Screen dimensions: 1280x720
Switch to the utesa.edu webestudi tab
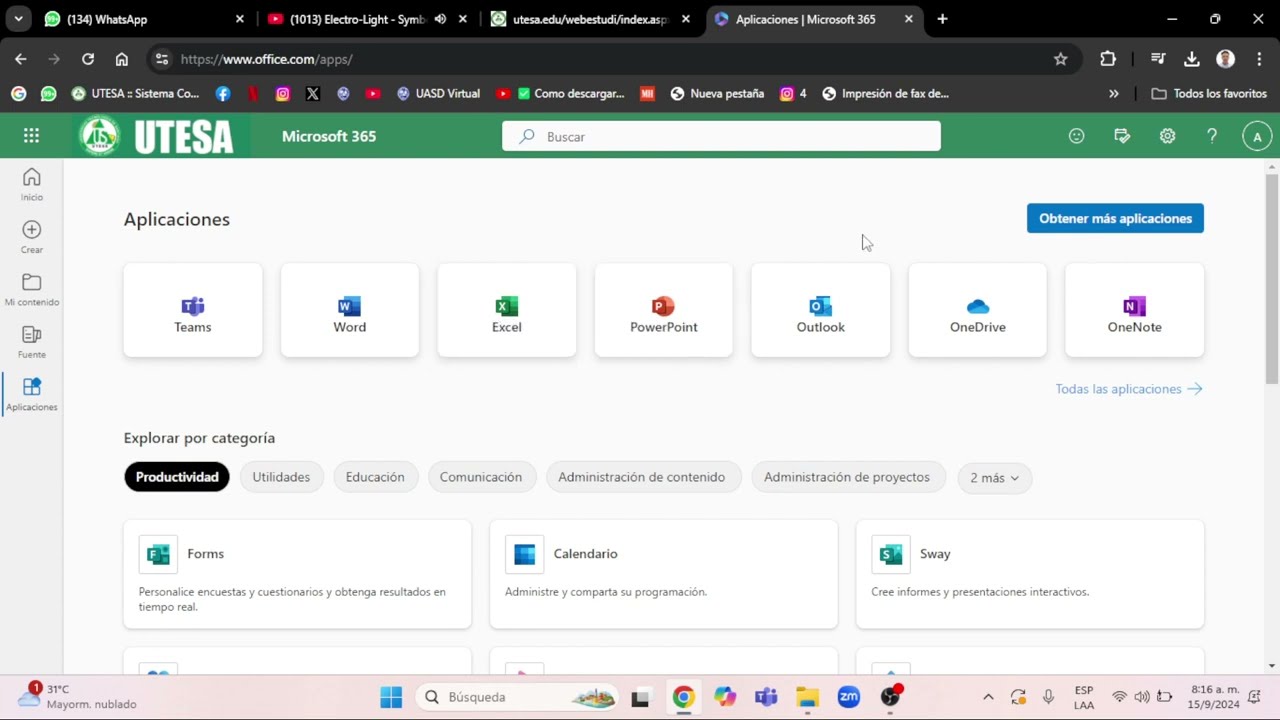[x=590, y=19]
